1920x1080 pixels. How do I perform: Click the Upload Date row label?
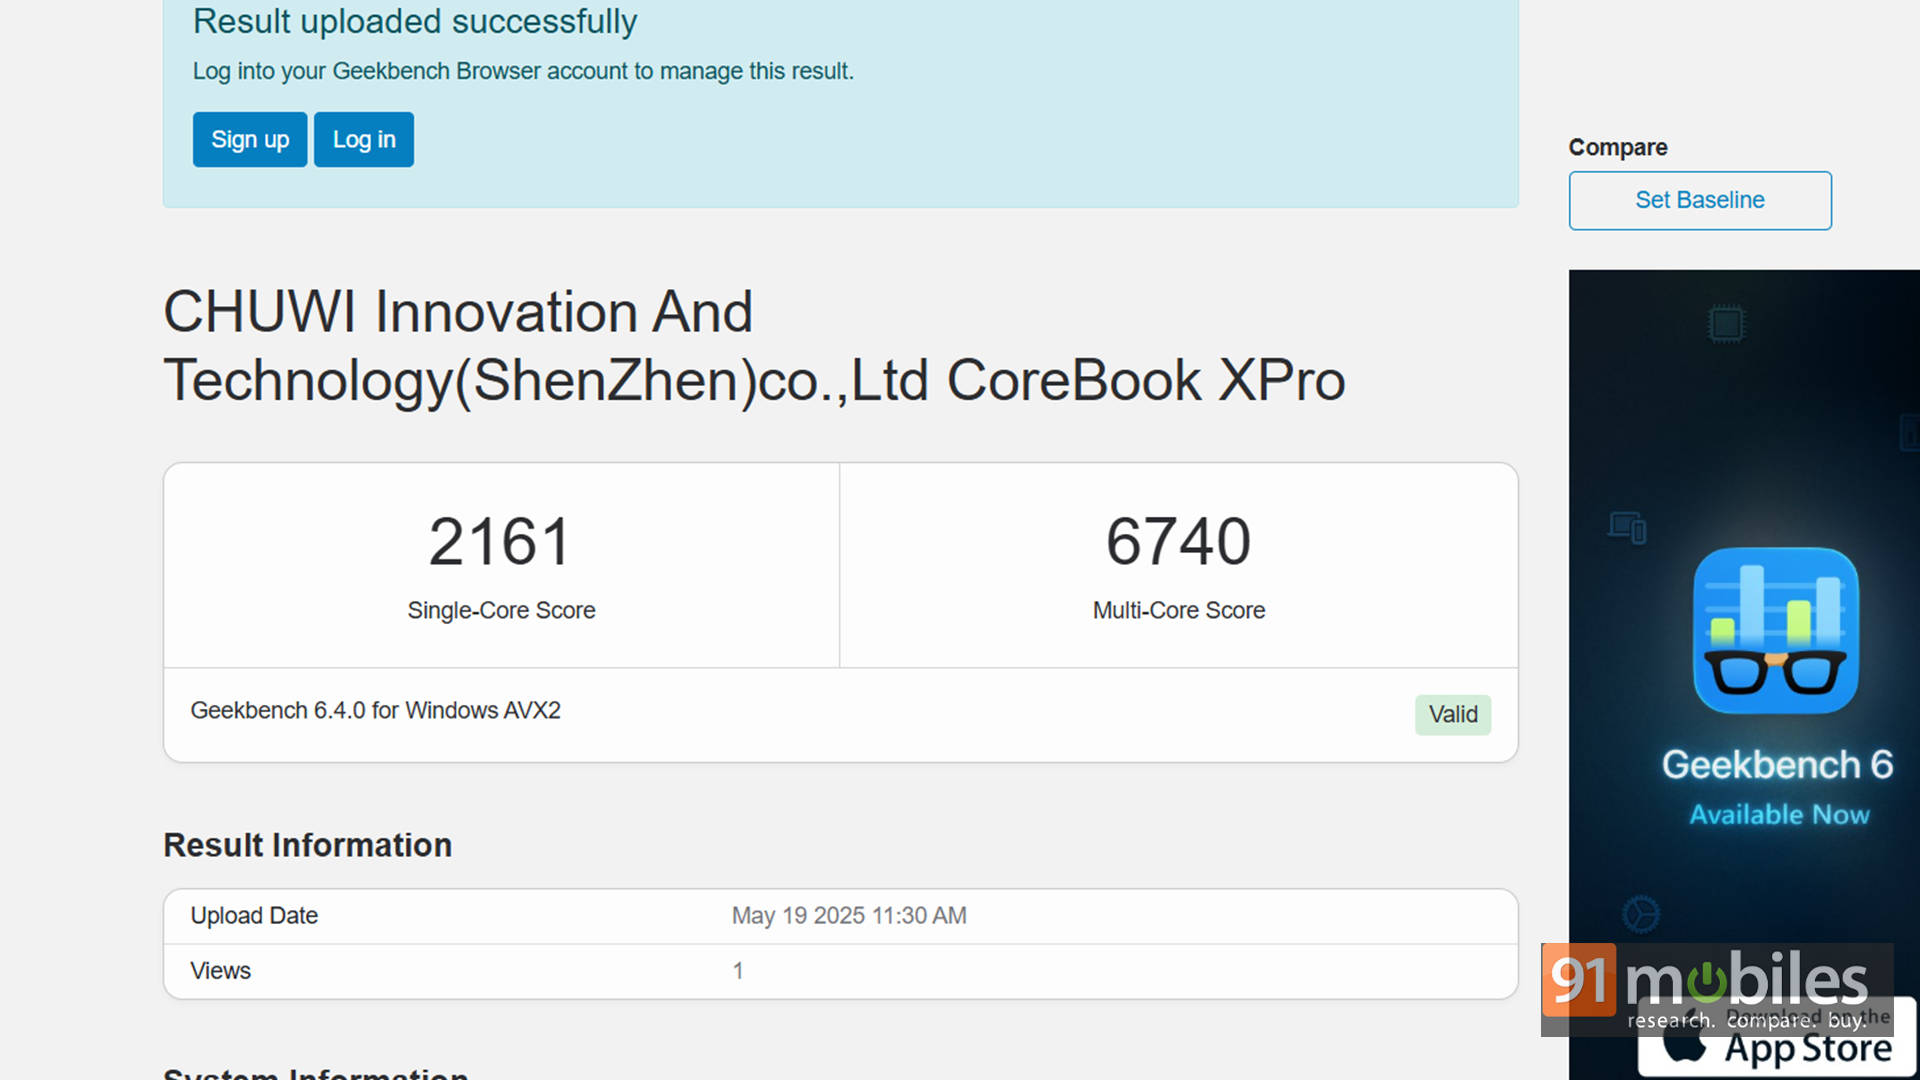254,916
